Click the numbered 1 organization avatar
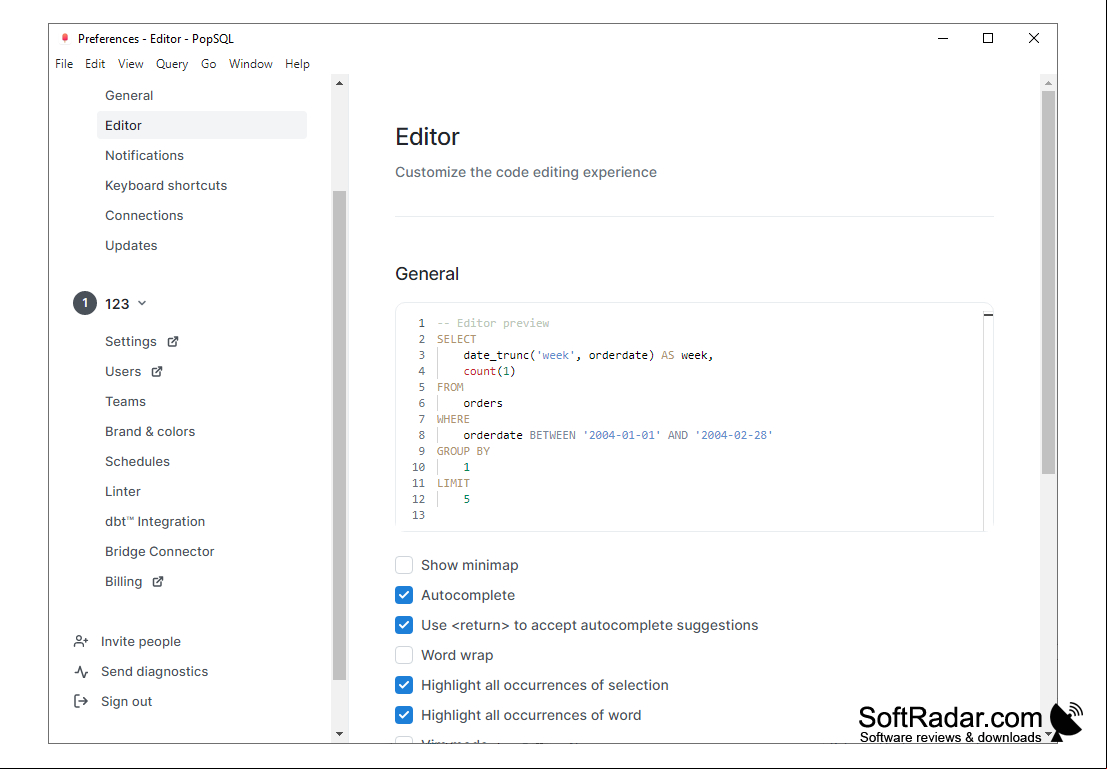 (85, 304)
